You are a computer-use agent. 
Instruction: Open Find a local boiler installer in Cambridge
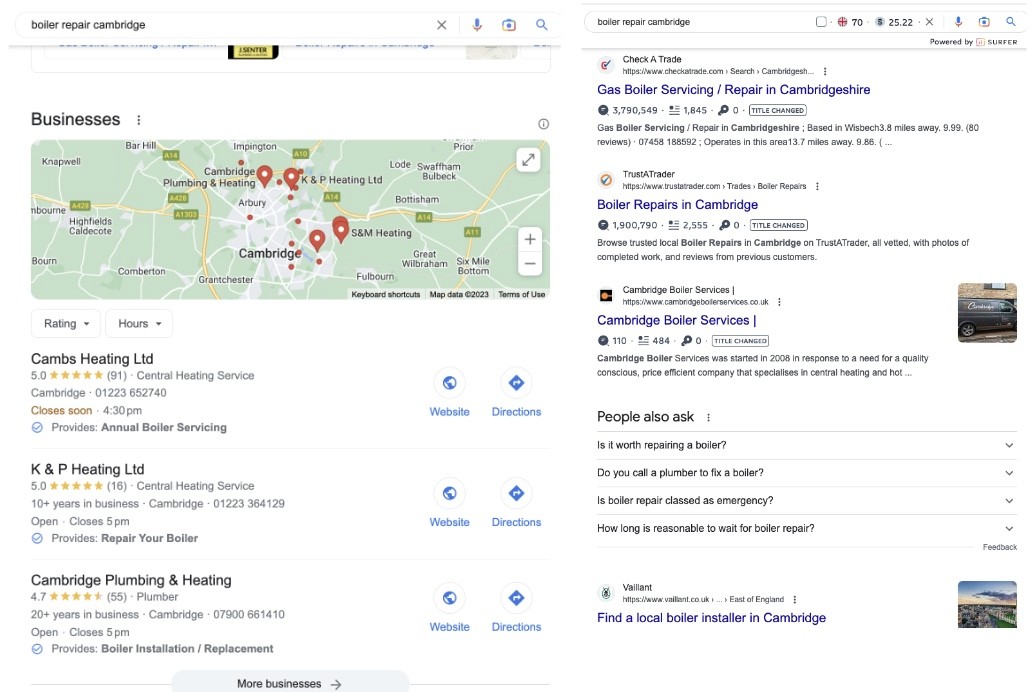tap(711, 618)
